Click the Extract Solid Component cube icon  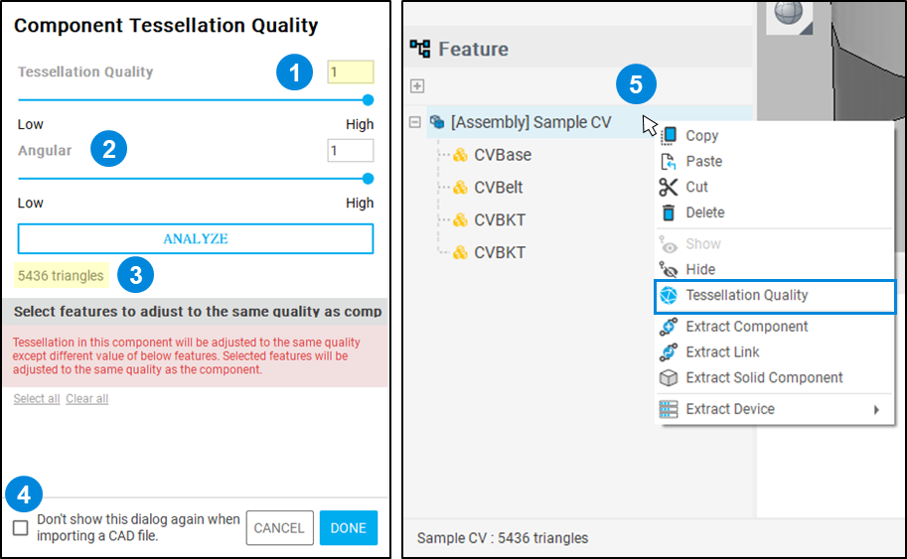(x=669, y=378)
